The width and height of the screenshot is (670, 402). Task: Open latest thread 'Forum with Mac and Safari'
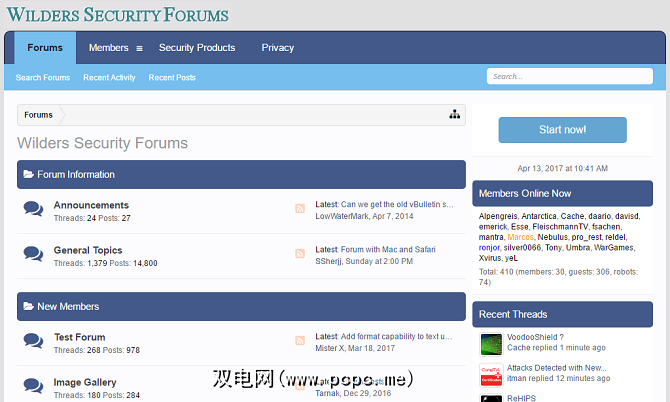tap(388, 249)
